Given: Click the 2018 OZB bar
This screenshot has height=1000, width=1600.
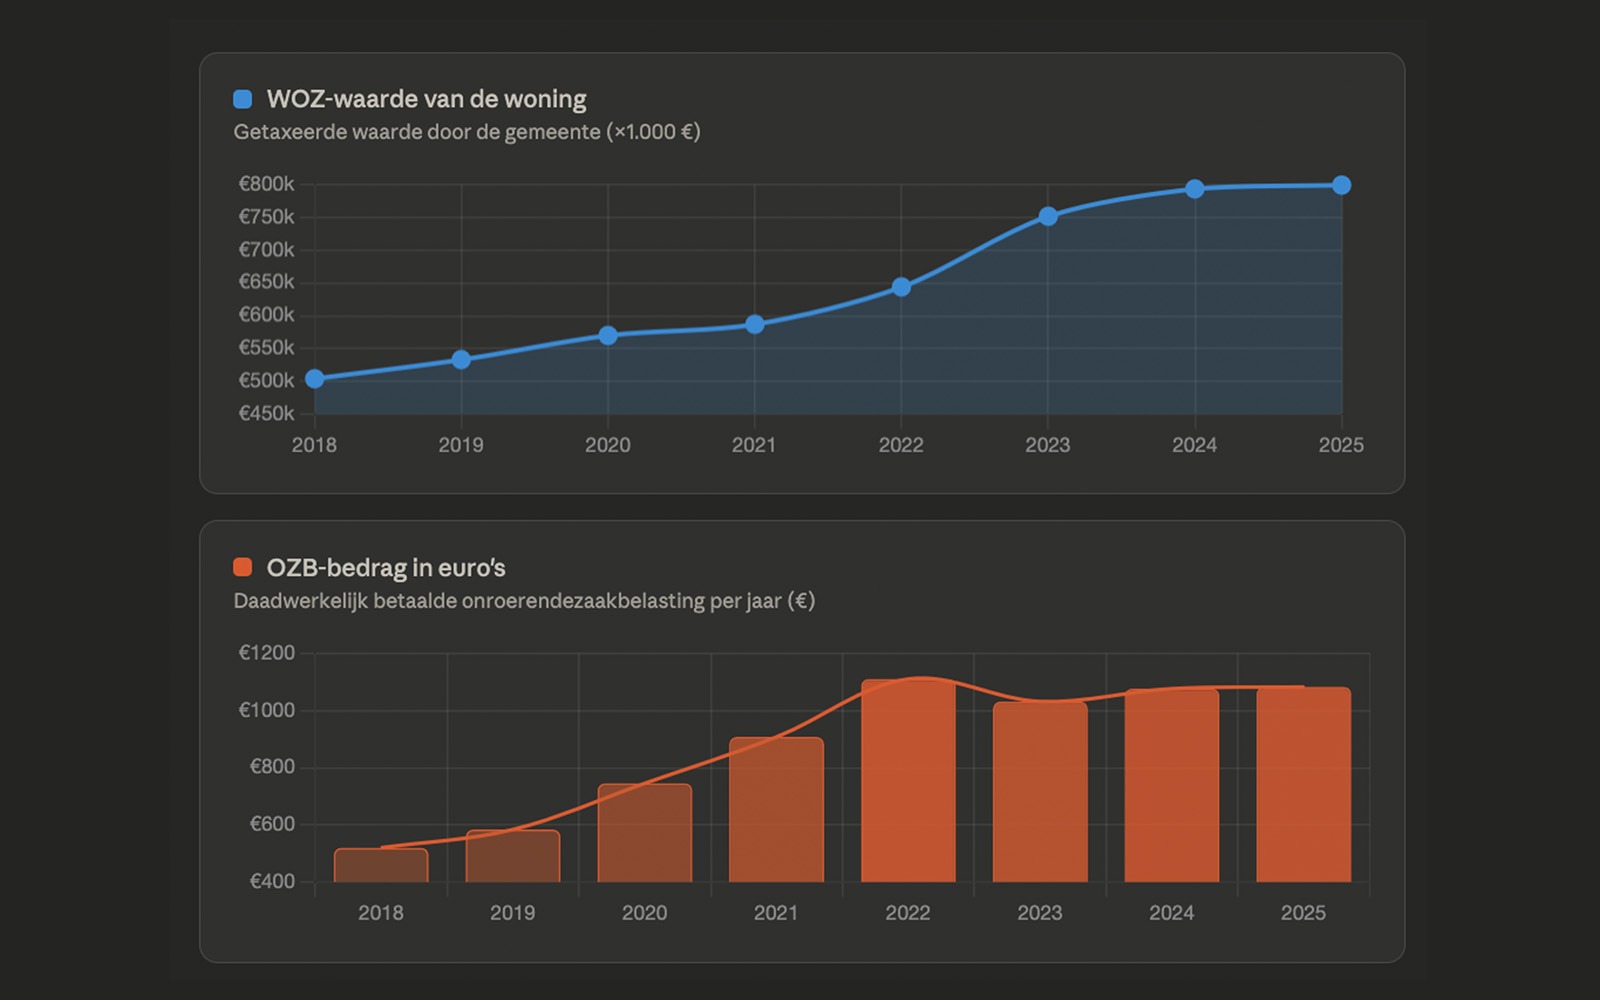Looking at the screenshot, I should pyautogui.click(x=381, y=866).
